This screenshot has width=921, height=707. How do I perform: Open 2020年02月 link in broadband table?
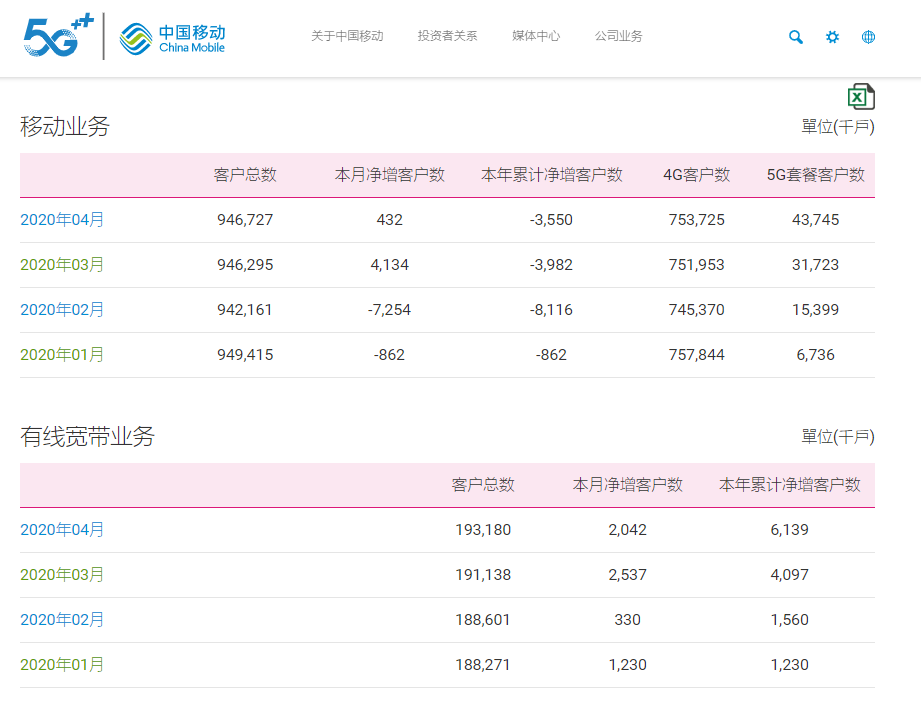tap(62, 620)
